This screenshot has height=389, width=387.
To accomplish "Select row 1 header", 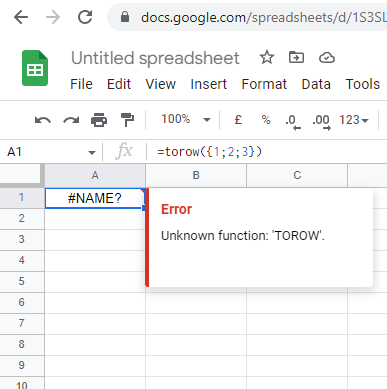I will (22, 198).
